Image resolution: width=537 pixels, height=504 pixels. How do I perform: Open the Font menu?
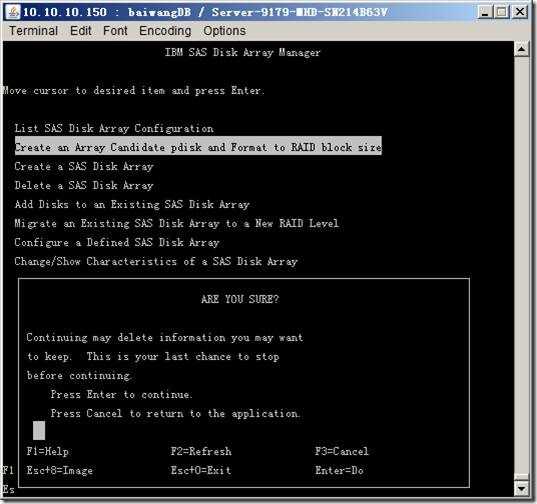coord(115,31)
